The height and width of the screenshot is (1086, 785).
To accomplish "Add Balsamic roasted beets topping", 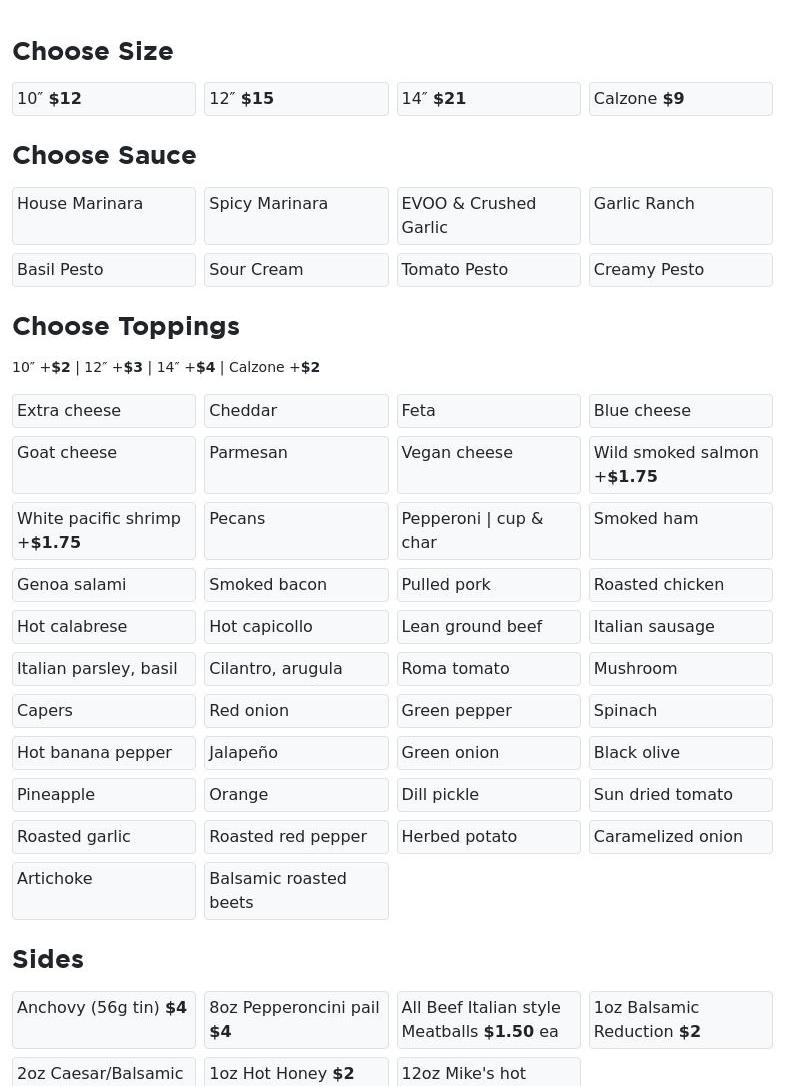I will coord(296,890).
